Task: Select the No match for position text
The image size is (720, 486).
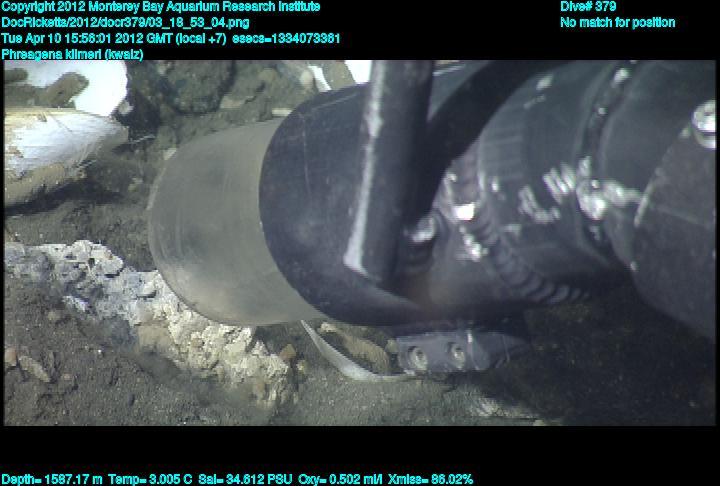Action: (618, 23)
